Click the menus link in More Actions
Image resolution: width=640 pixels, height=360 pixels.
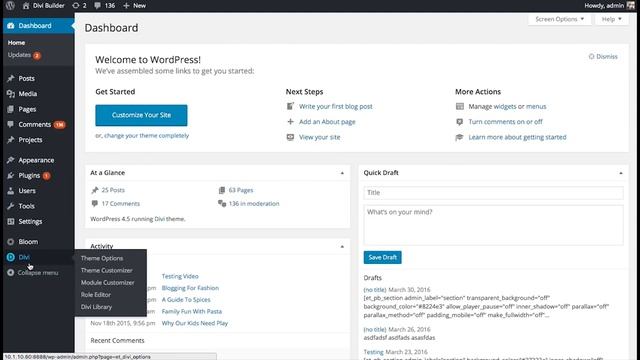tap(536, 107)
